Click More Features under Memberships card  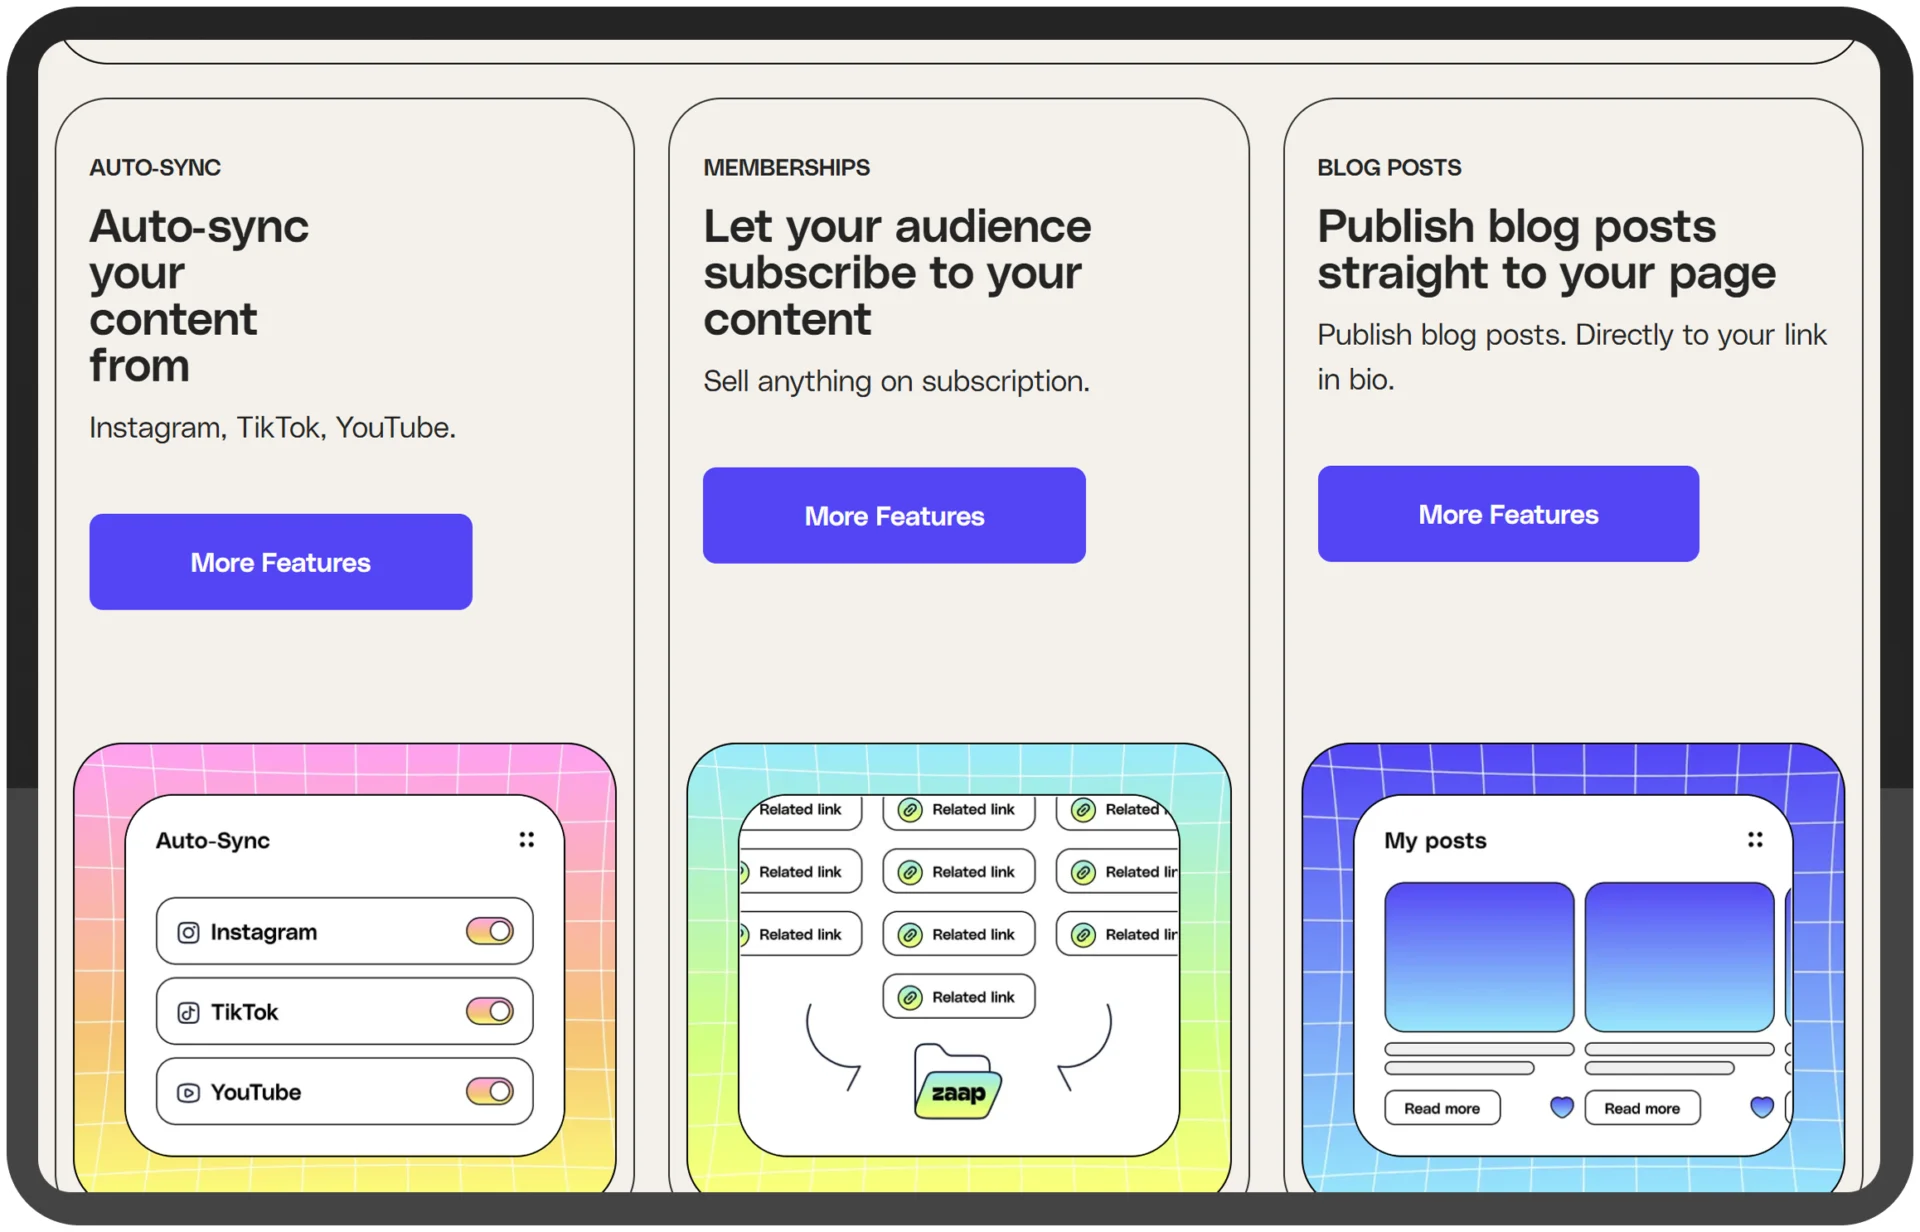tap(894, 516)
